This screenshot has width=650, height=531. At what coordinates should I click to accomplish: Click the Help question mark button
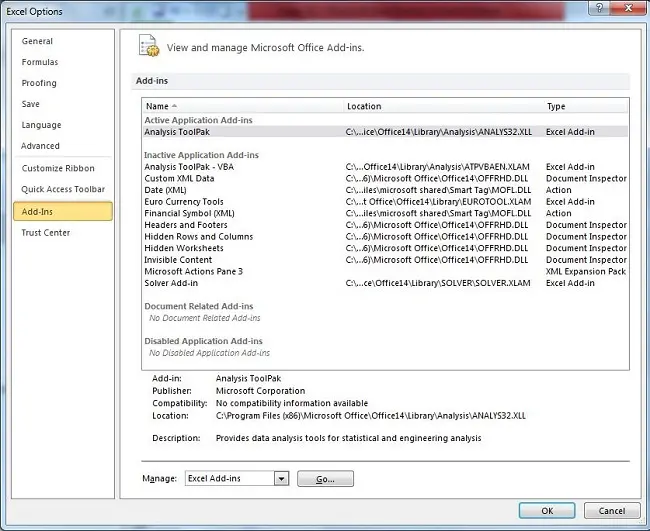point(599,8)
